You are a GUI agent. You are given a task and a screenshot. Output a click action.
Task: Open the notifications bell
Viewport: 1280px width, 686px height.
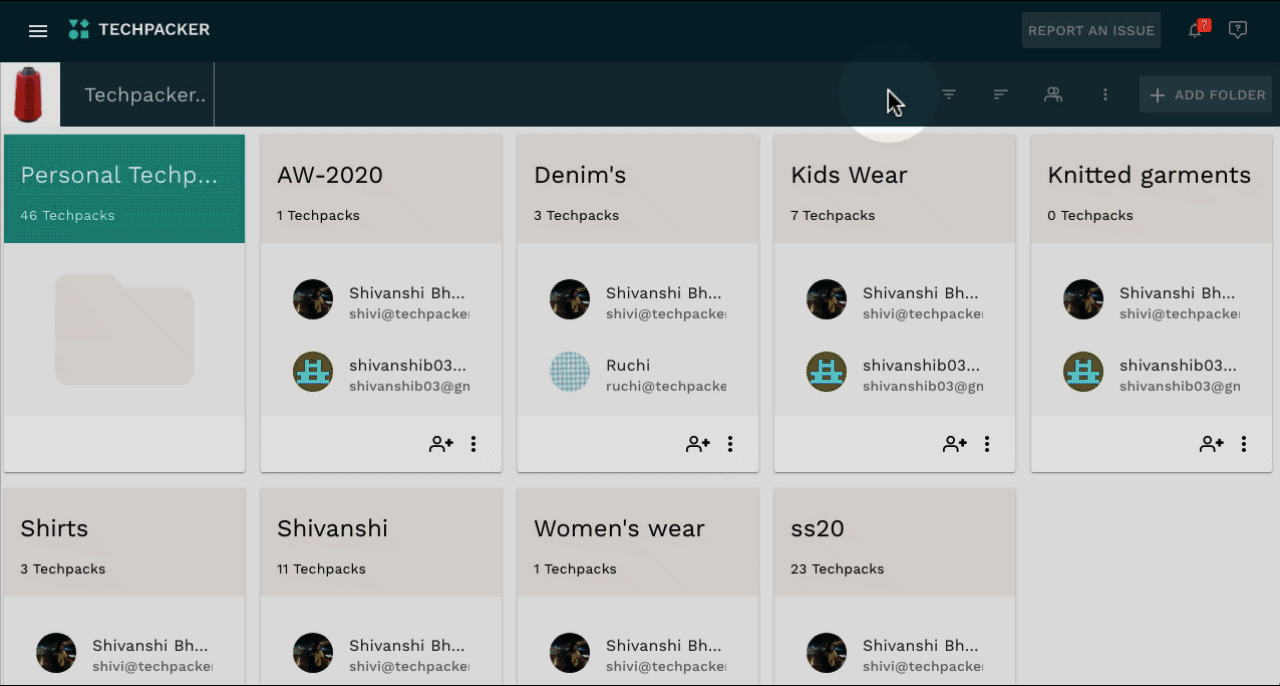pyautogui.click(x=1195, y=30)
